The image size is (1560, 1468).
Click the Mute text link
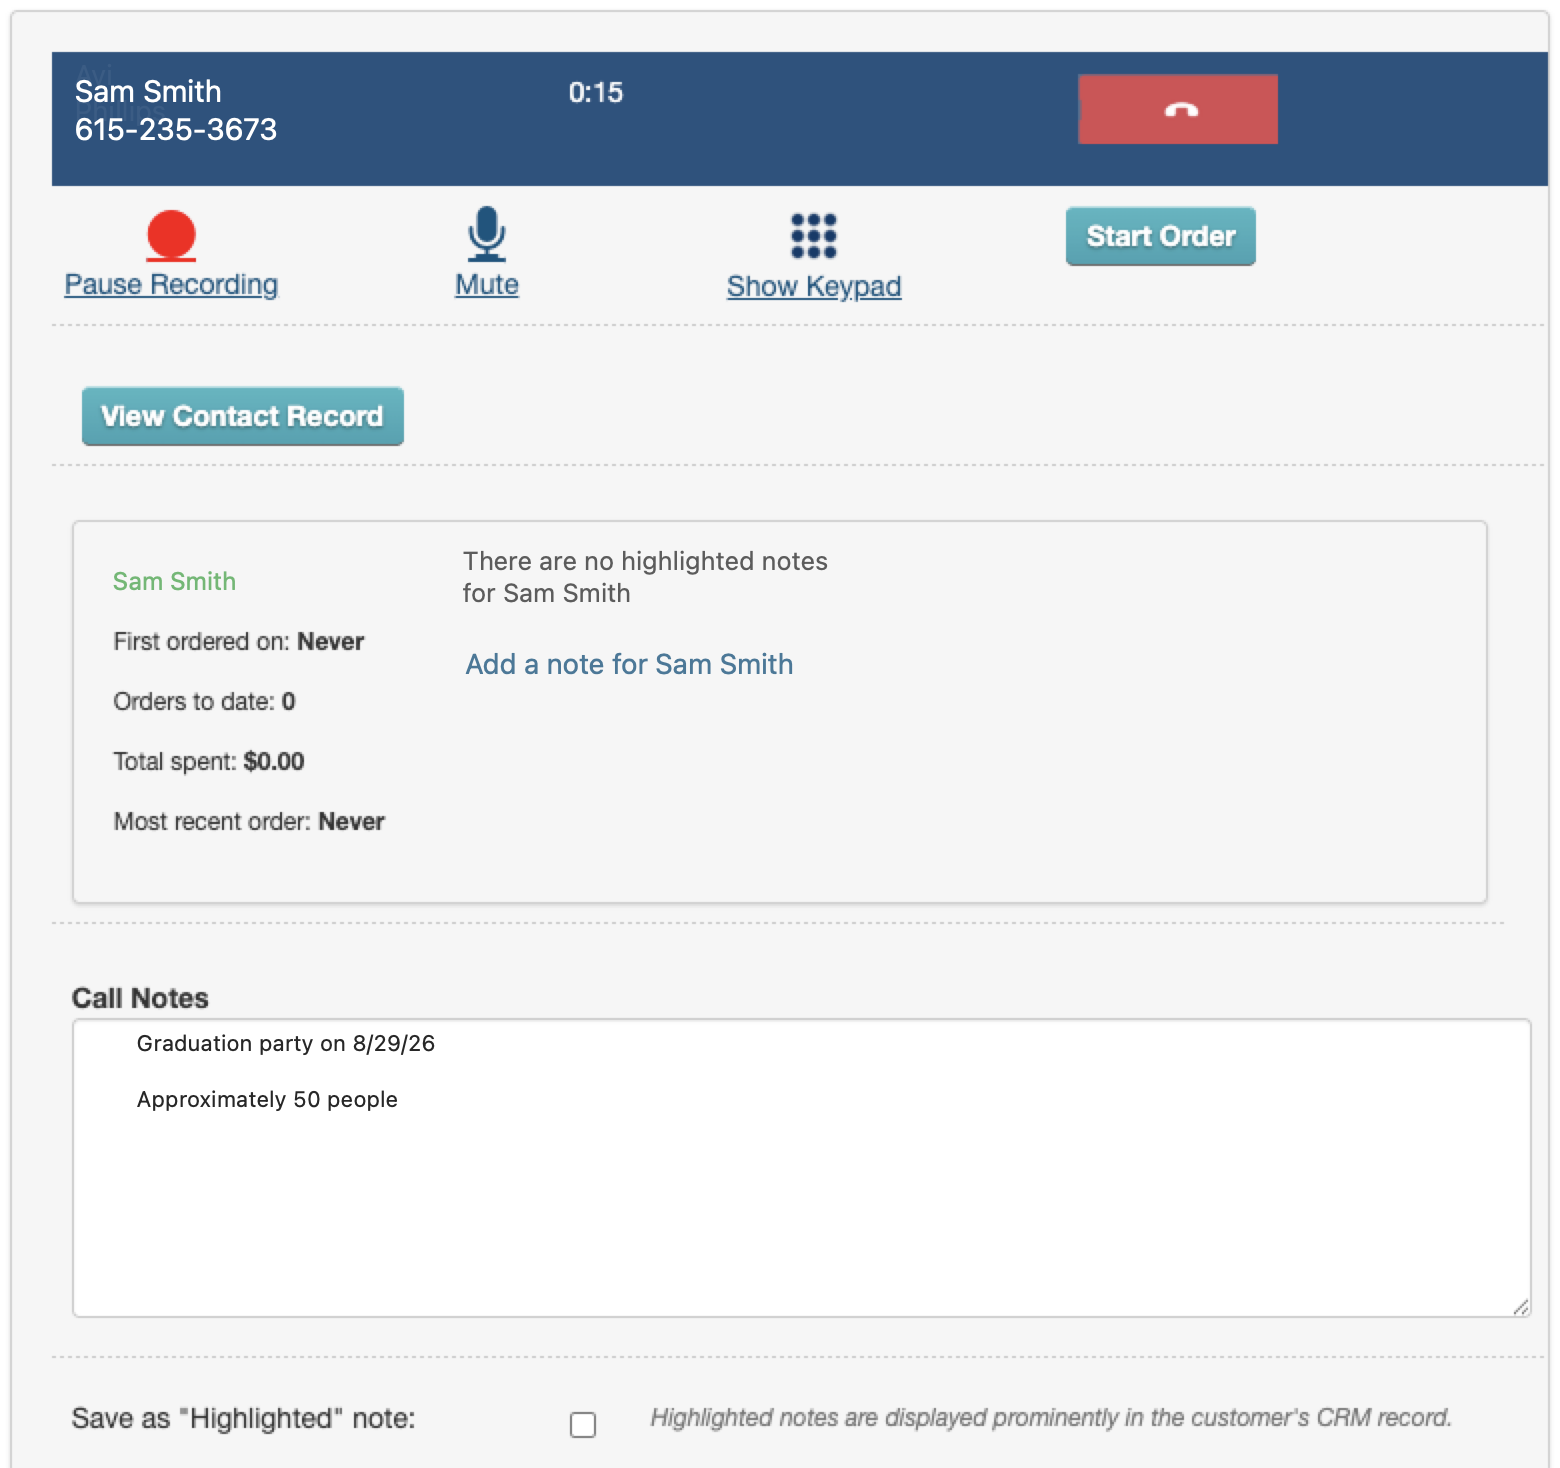[487, 285]
